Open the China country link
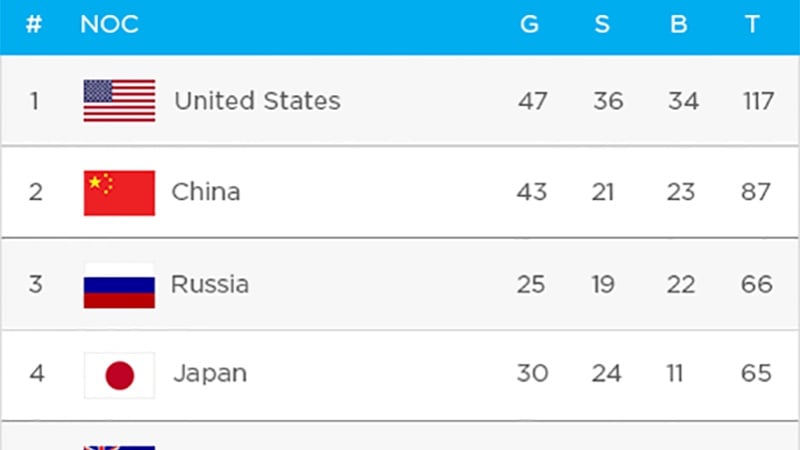 (206, 192)
